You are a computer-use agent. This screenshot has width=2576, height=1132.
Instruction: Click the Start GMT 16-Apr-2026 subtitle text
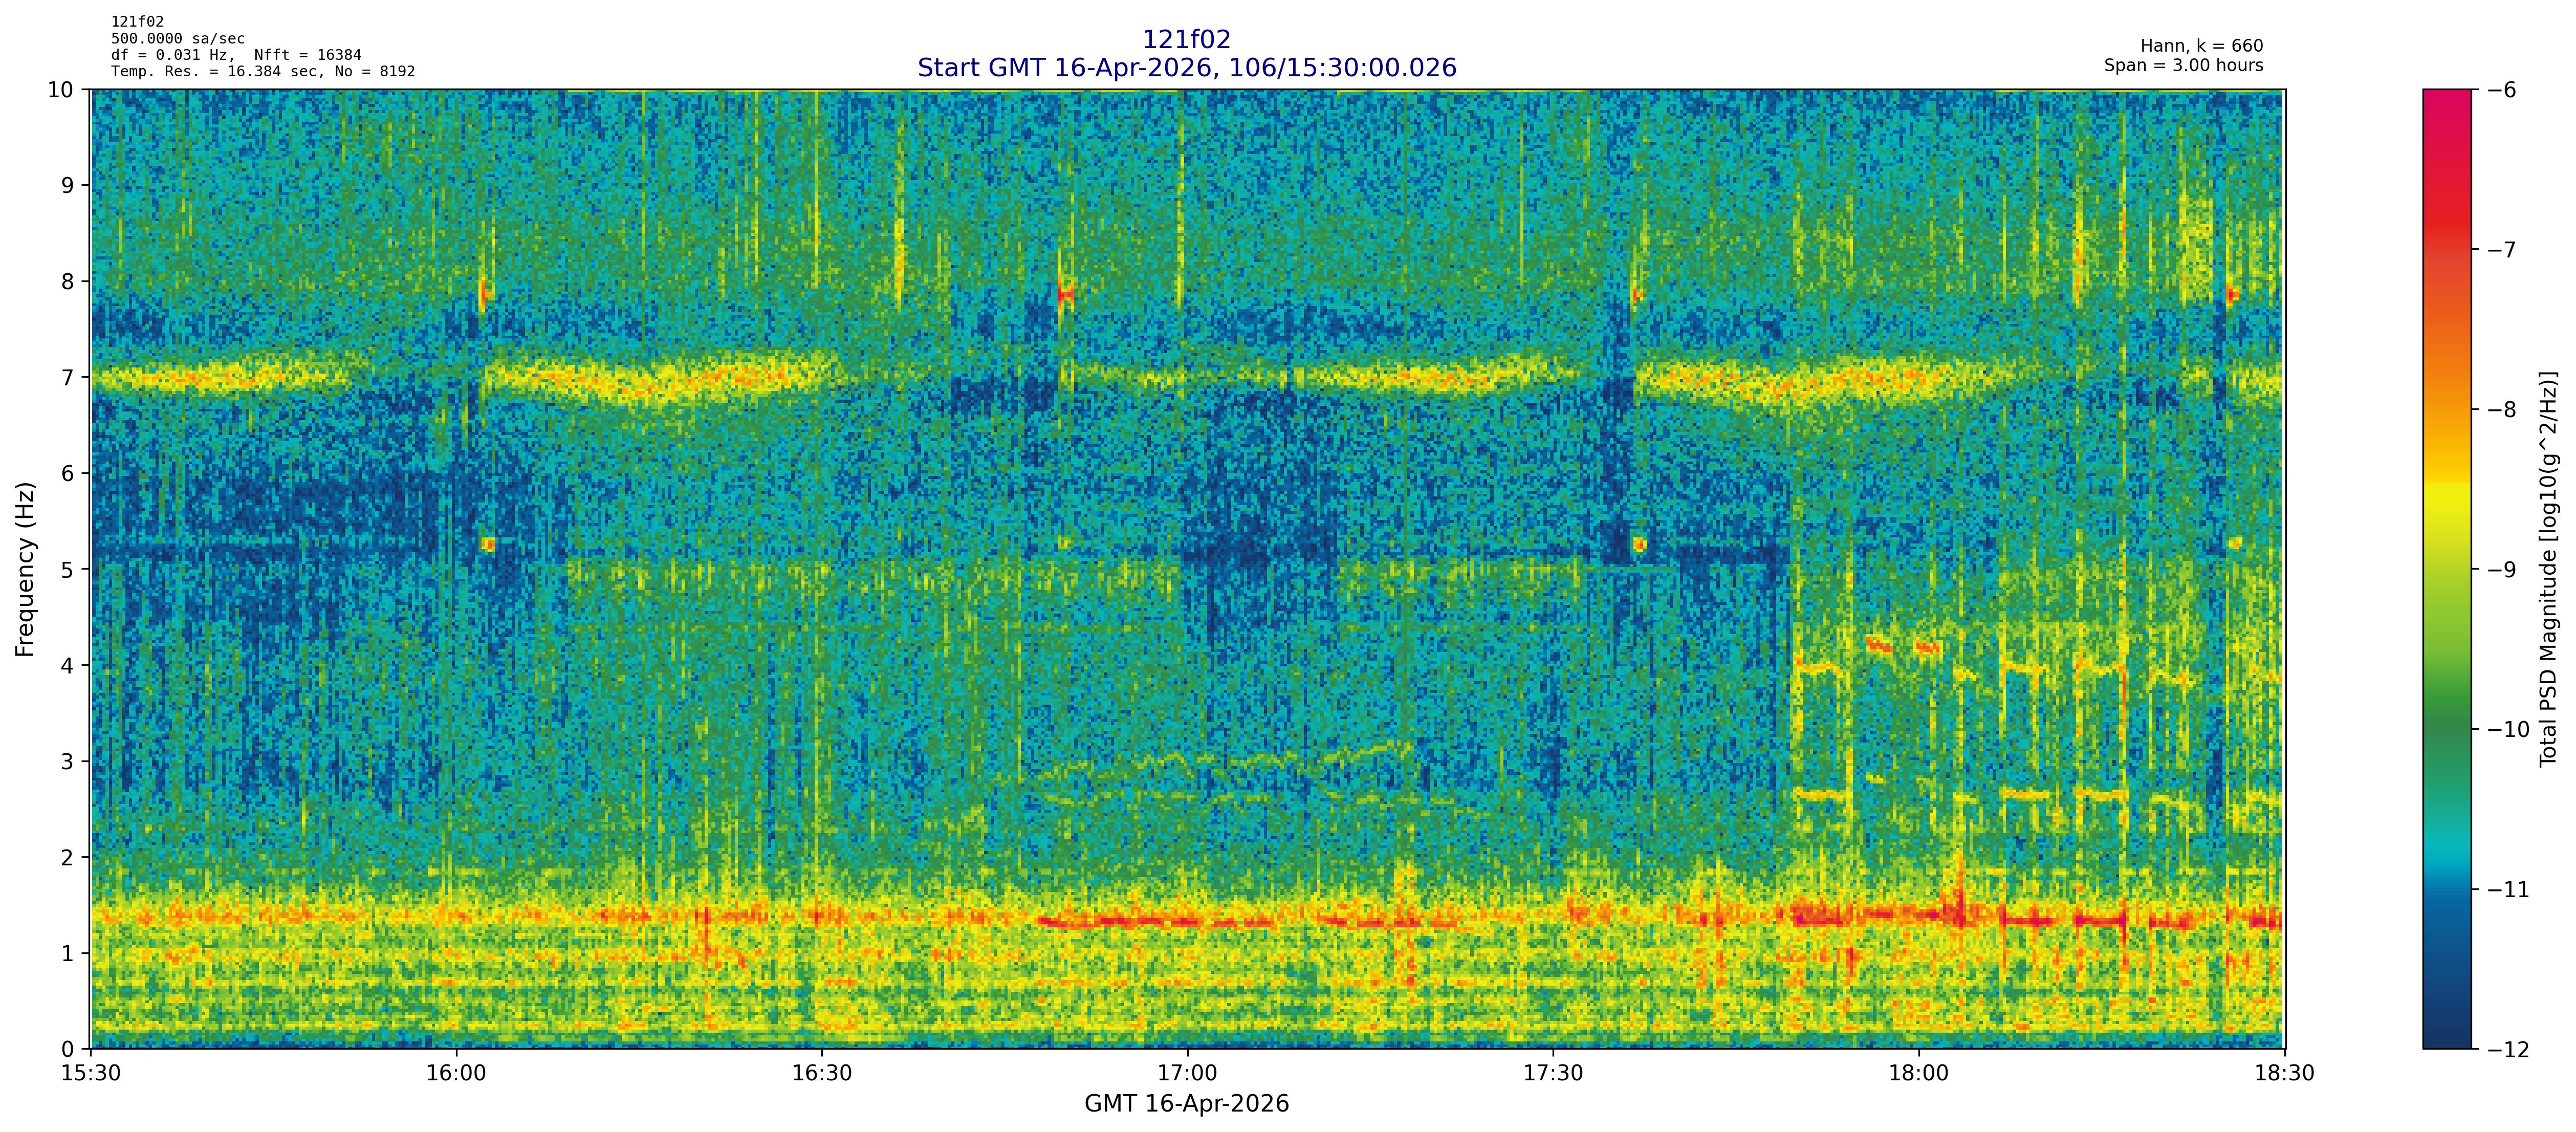pos(1186,68)
